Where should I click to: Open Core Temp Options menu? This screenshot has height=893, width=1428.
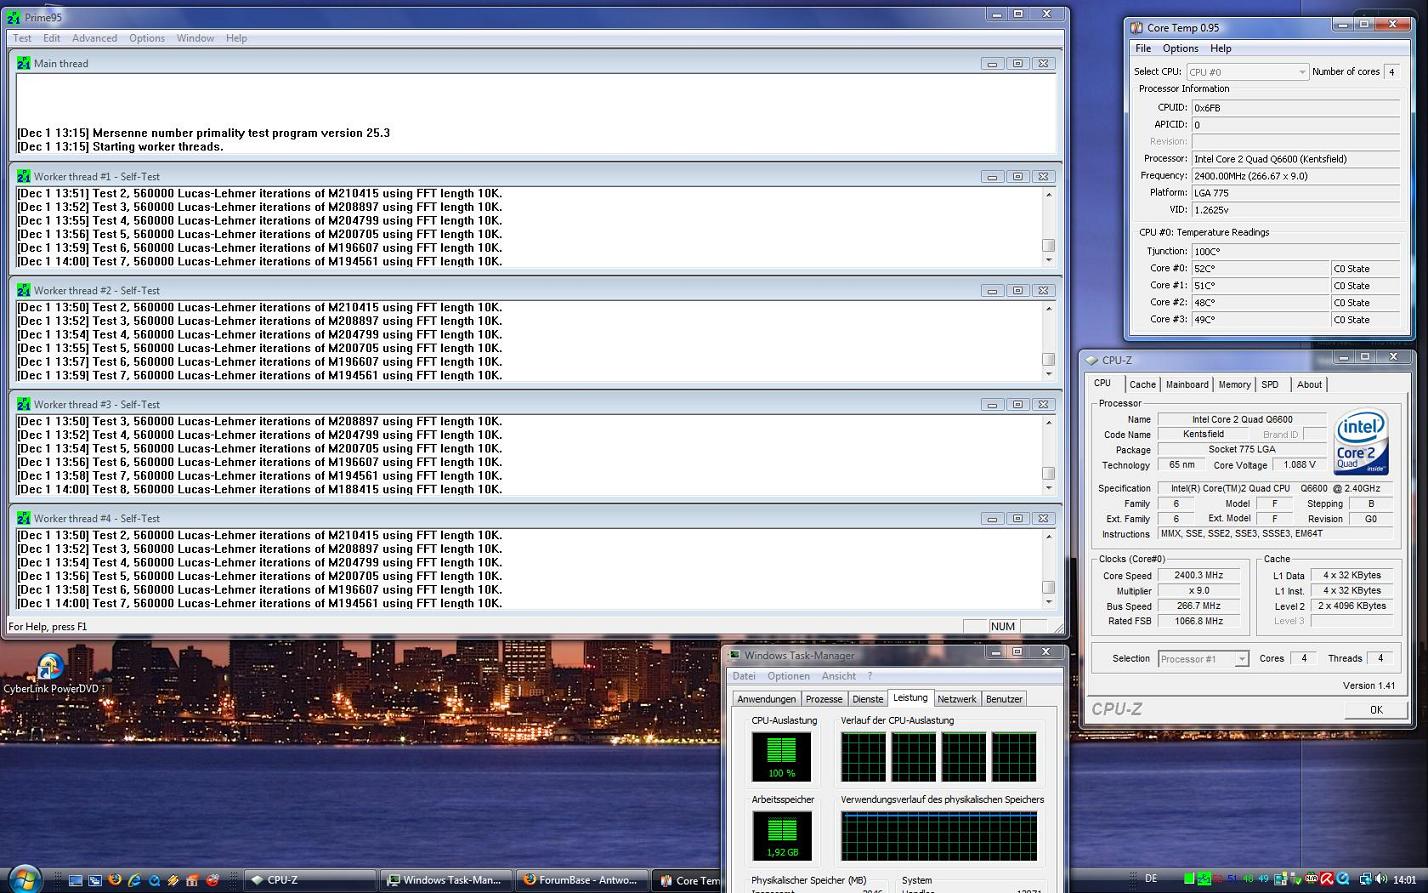pyautogui.click(x=1180, y=48)
